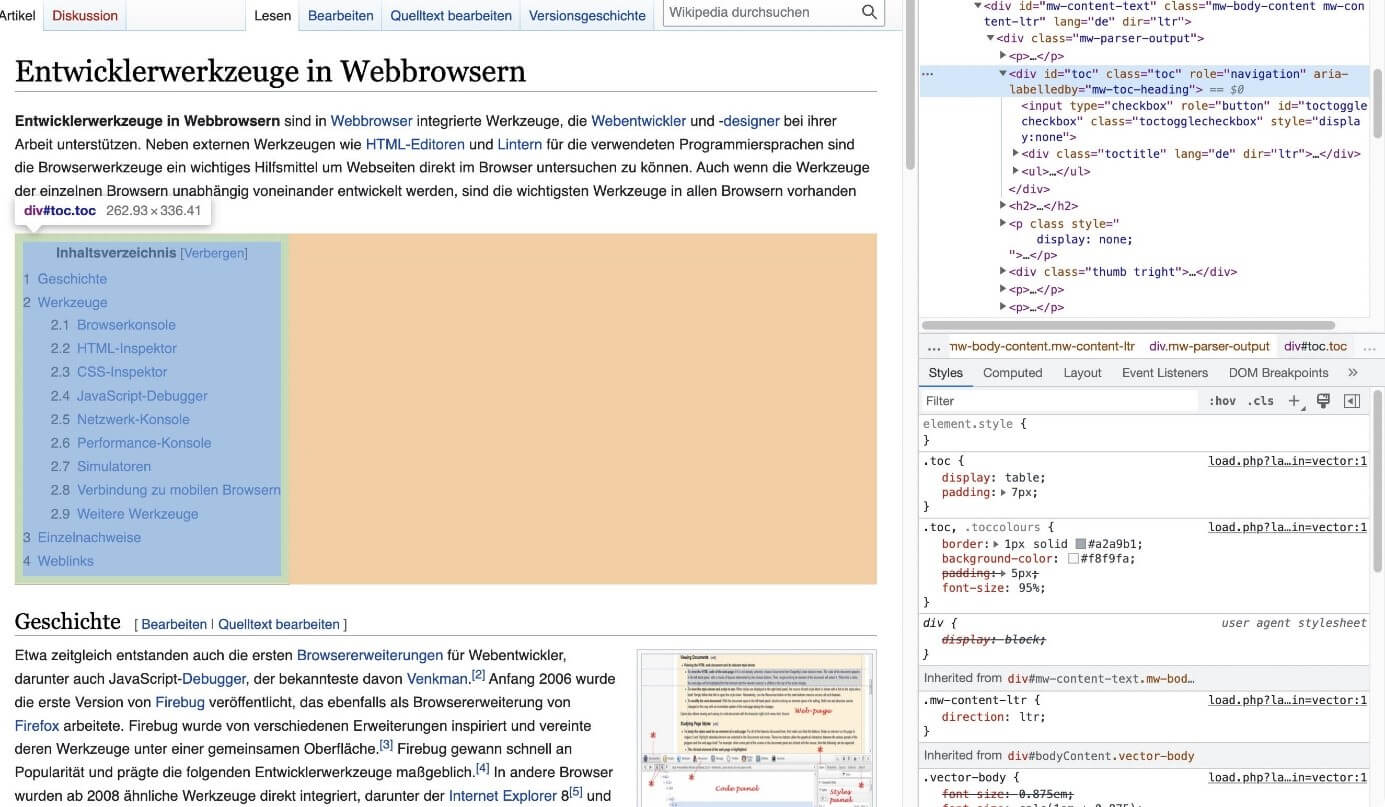
Task: Open the .vector-body rule's load.php source link
Action: [x=1287, y=777]
